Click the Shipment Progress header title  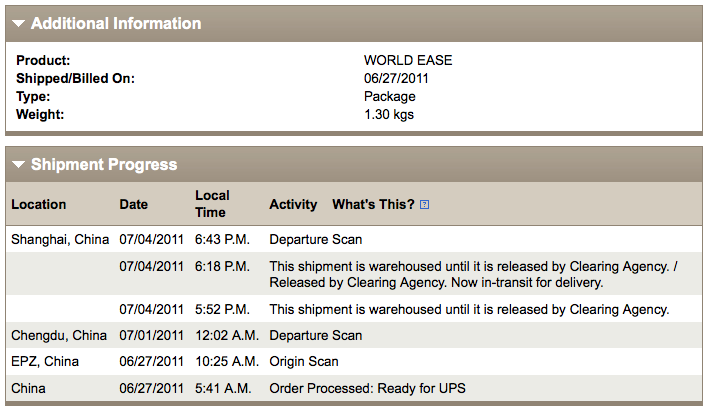coord(104,165)
